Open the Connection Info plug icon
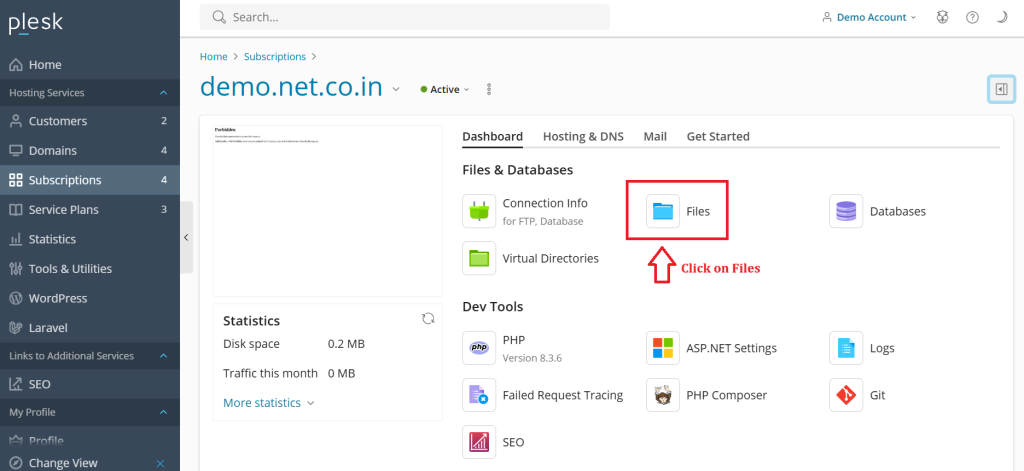Screen dimensions: 1024x471 pyautogui.click(x=479, y=211)
